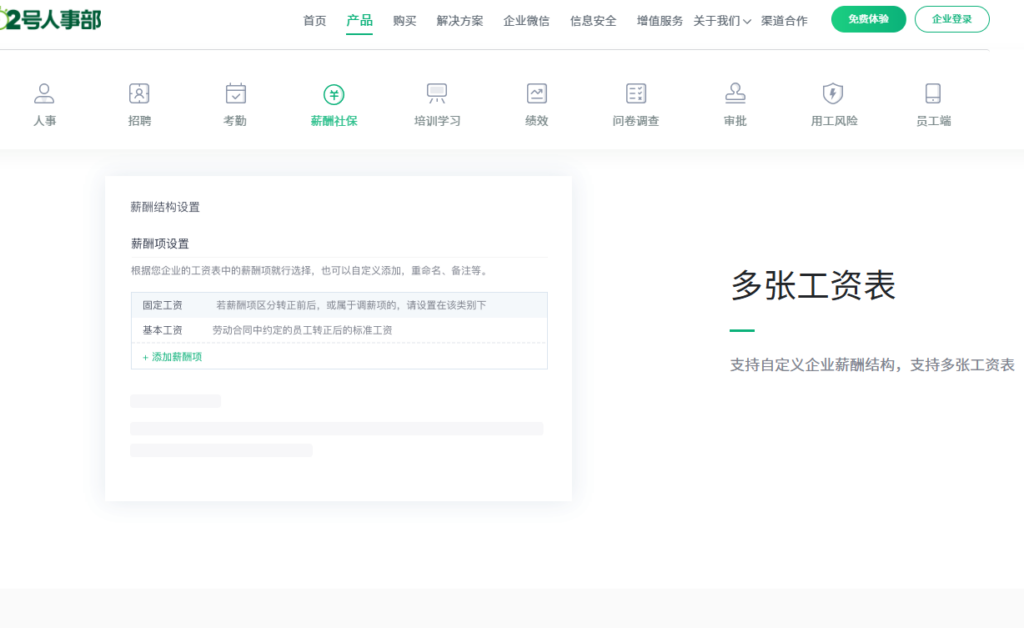Image resolution: width=1024 pixels, height=628 pixels.
Task: Select the 人事 (HR) module icon
Action: tap(44, 100)
